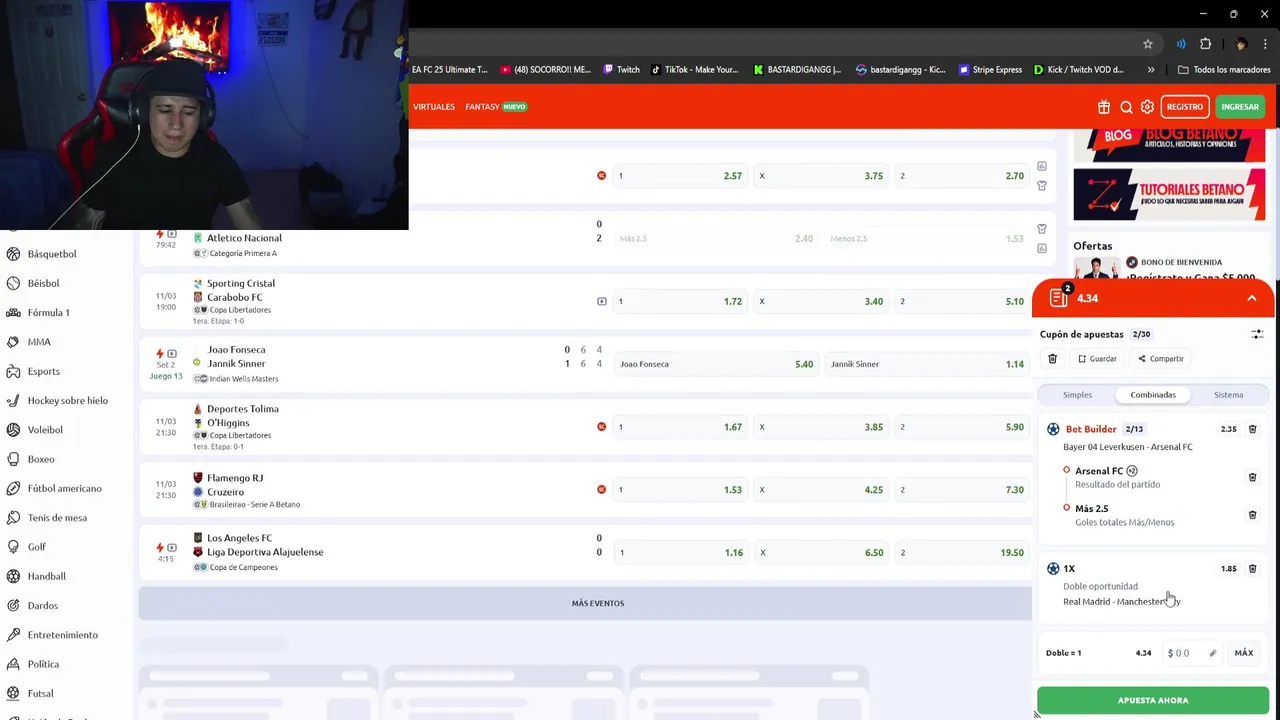
Task: Open Tenis de mesa in sidebar
Action: (x=57, y=518)
